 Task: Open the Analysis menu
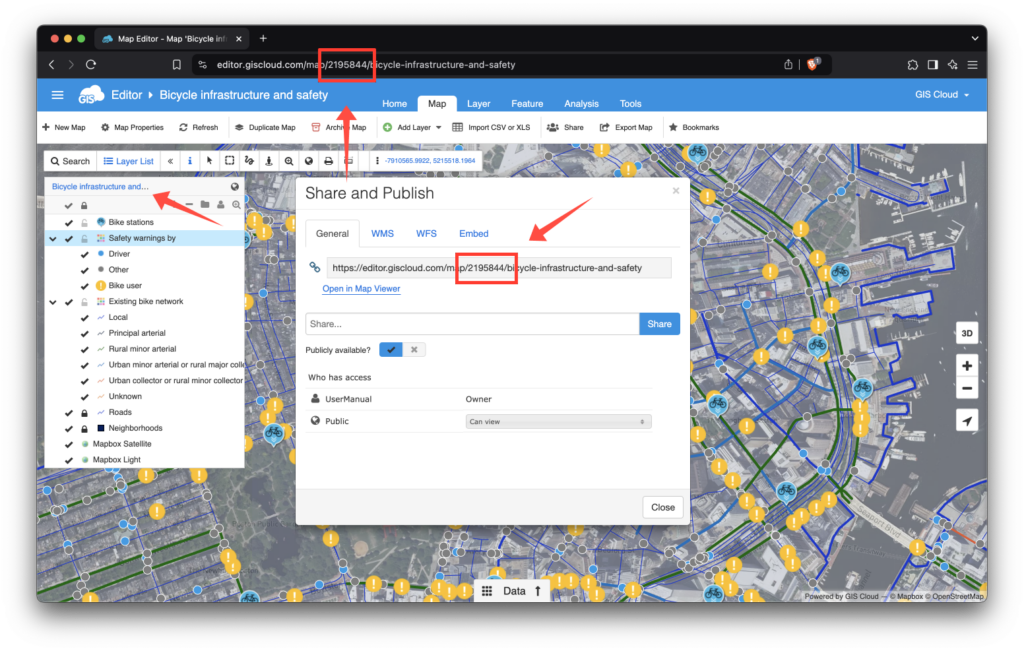click(x=581, y=103)
